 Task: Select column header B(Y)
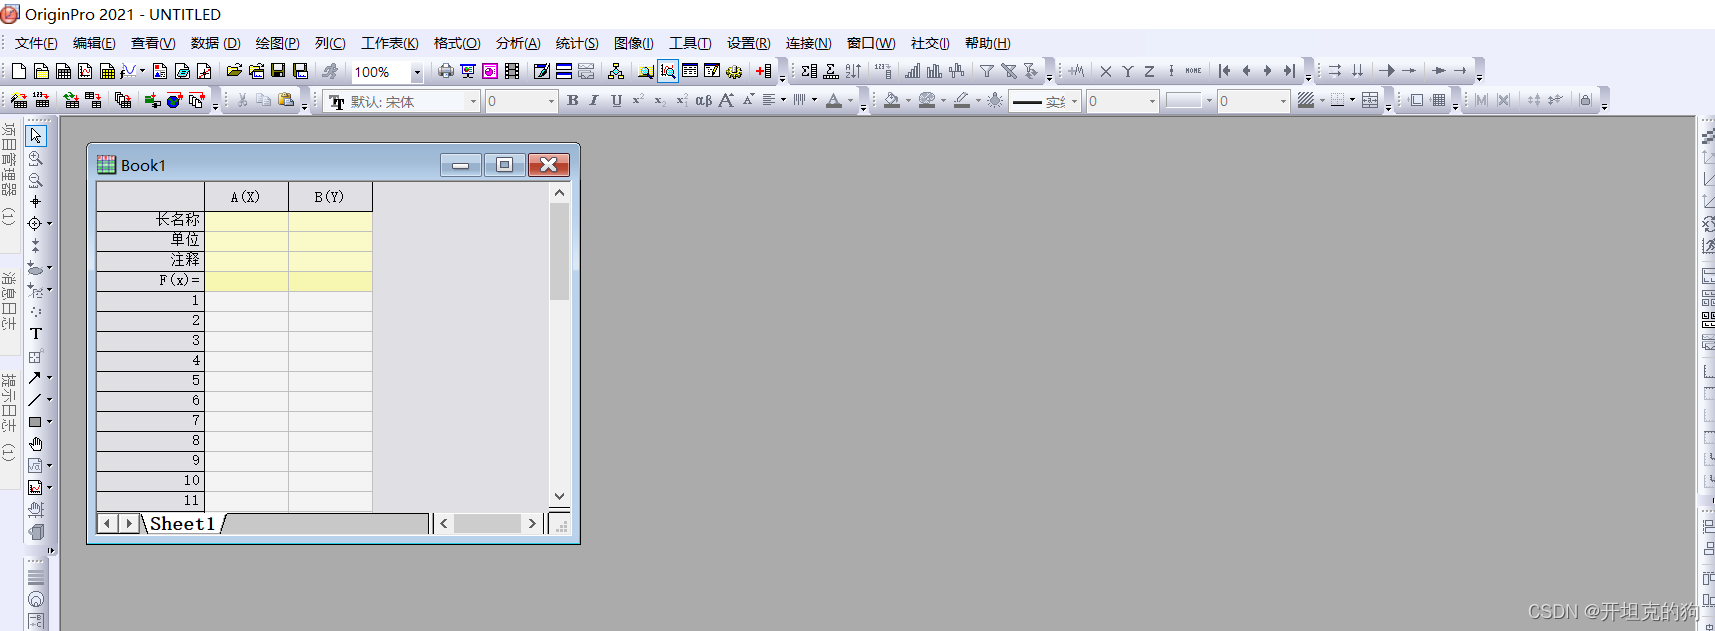pyautogui.click(x=330, y=197)
